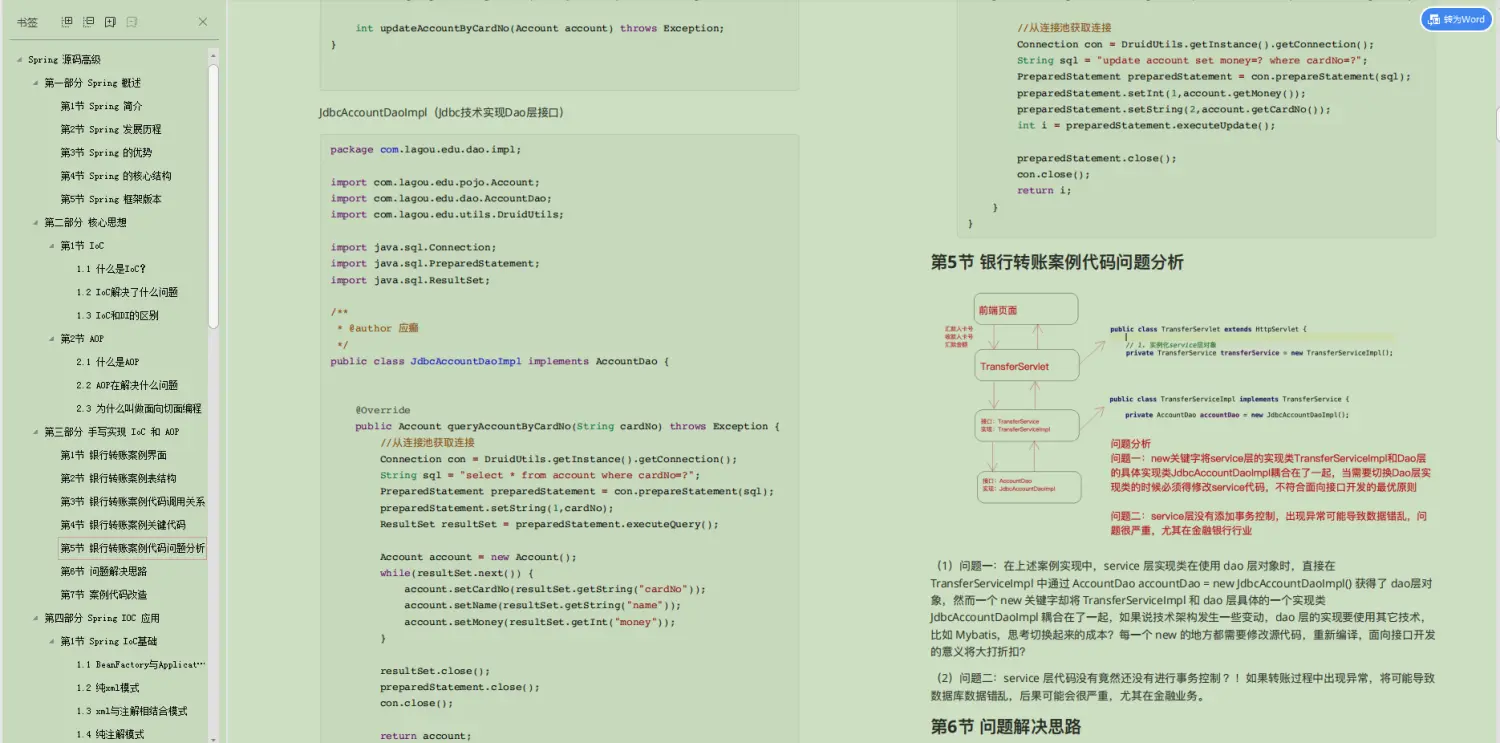This screenshot has width=1500, height=743.
Task: Select the 第二部分 核心思想 label
Action: [x=85, y=223]
